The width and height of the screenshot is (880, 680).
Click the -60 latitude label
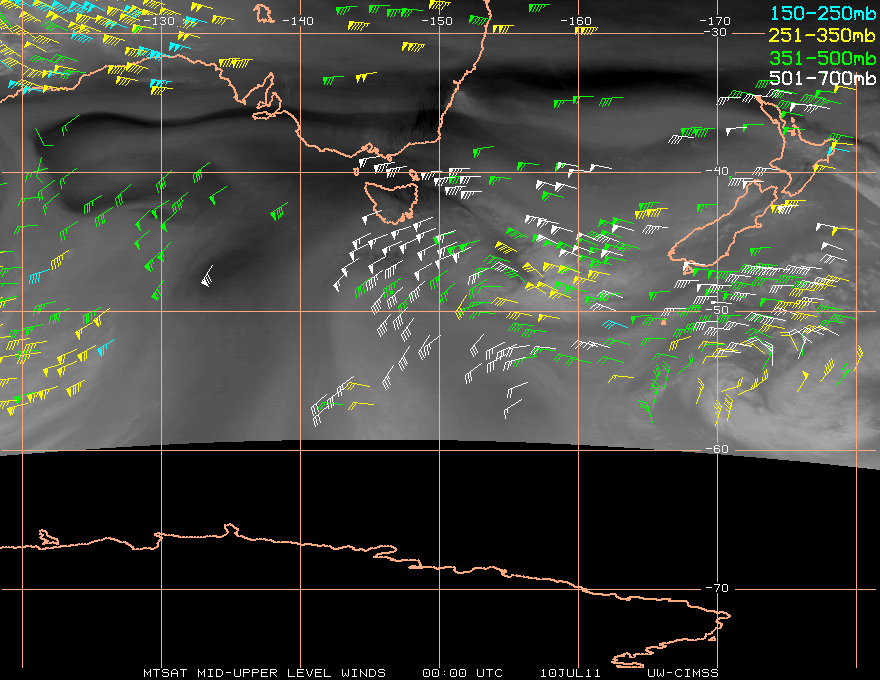[717, 449]
